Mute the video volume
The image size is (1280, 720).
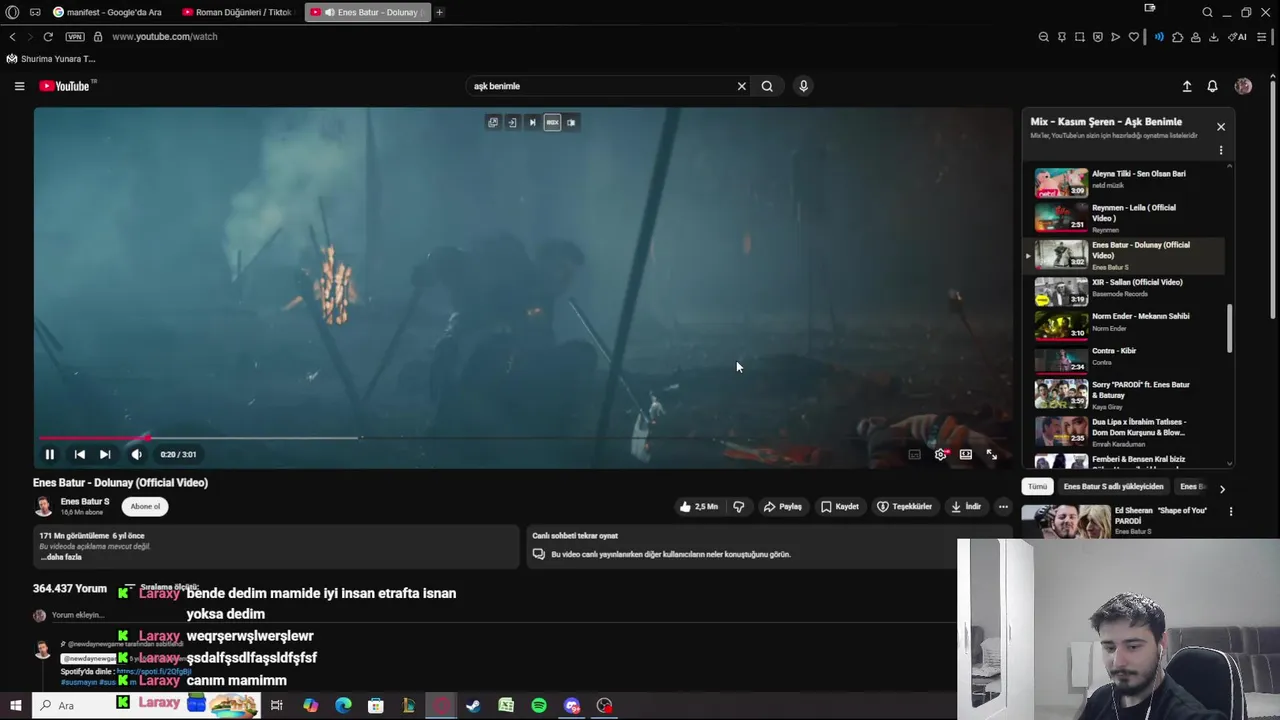click(137, 454)
